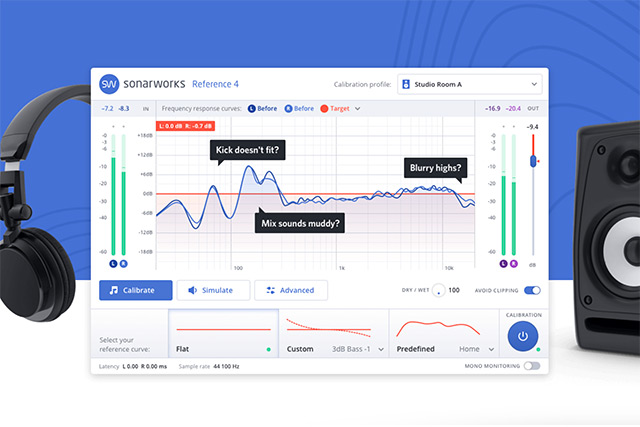Turn the Dry/Wet knob

tap(437, 290)
